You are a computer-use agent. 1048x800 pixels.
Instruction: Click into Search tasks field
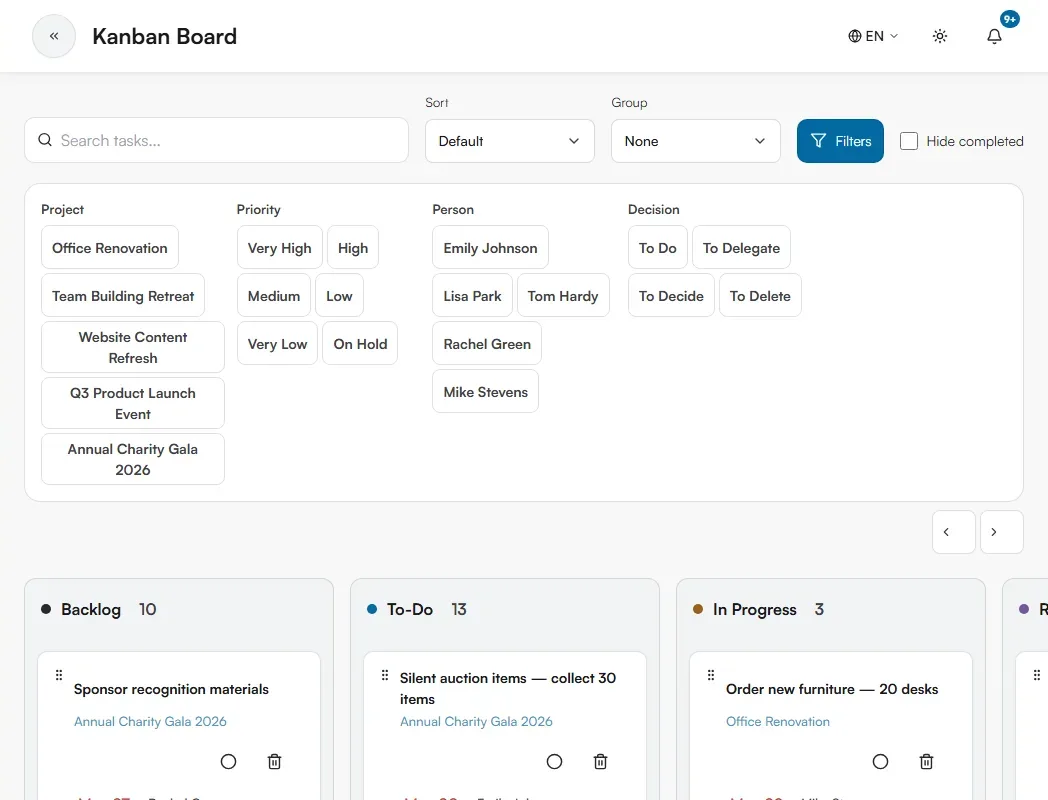[217, 140]
